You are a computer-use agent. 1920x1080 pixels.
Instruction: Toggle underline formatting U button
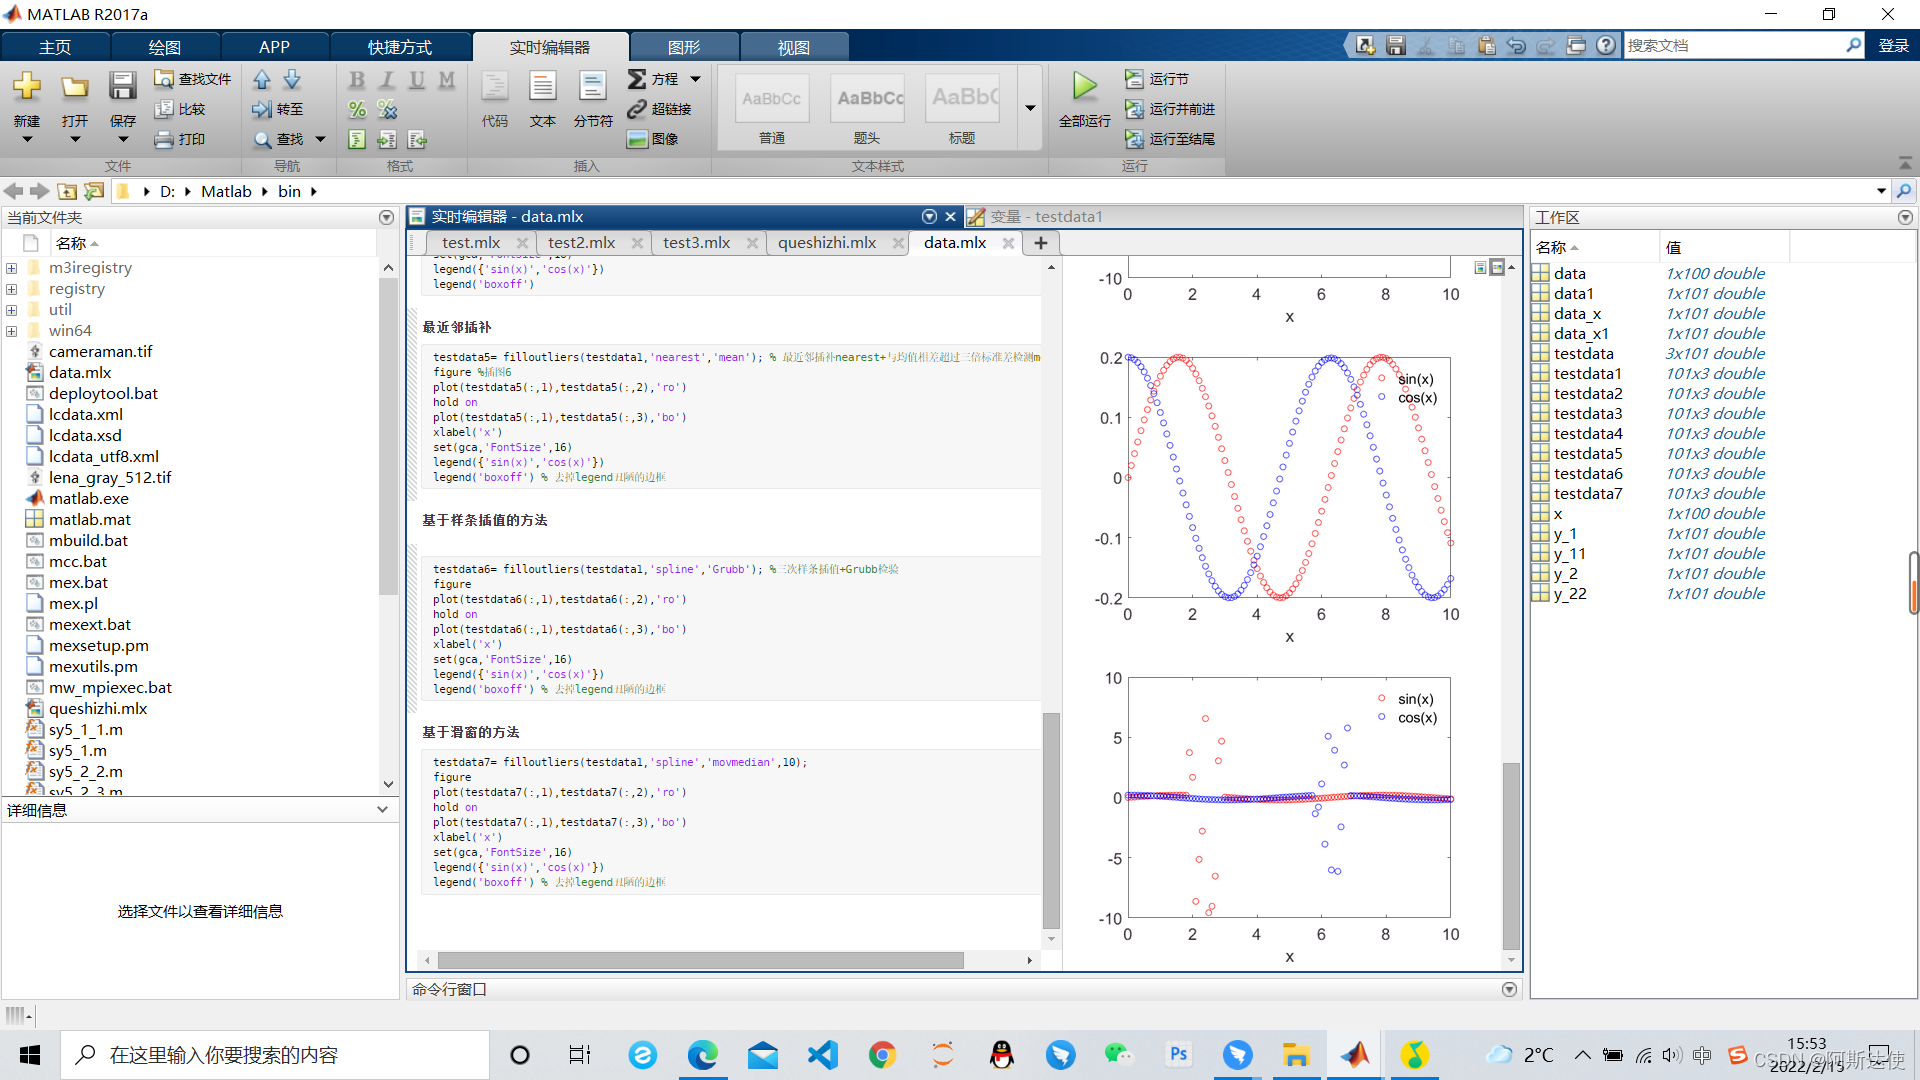pos(417,79)
